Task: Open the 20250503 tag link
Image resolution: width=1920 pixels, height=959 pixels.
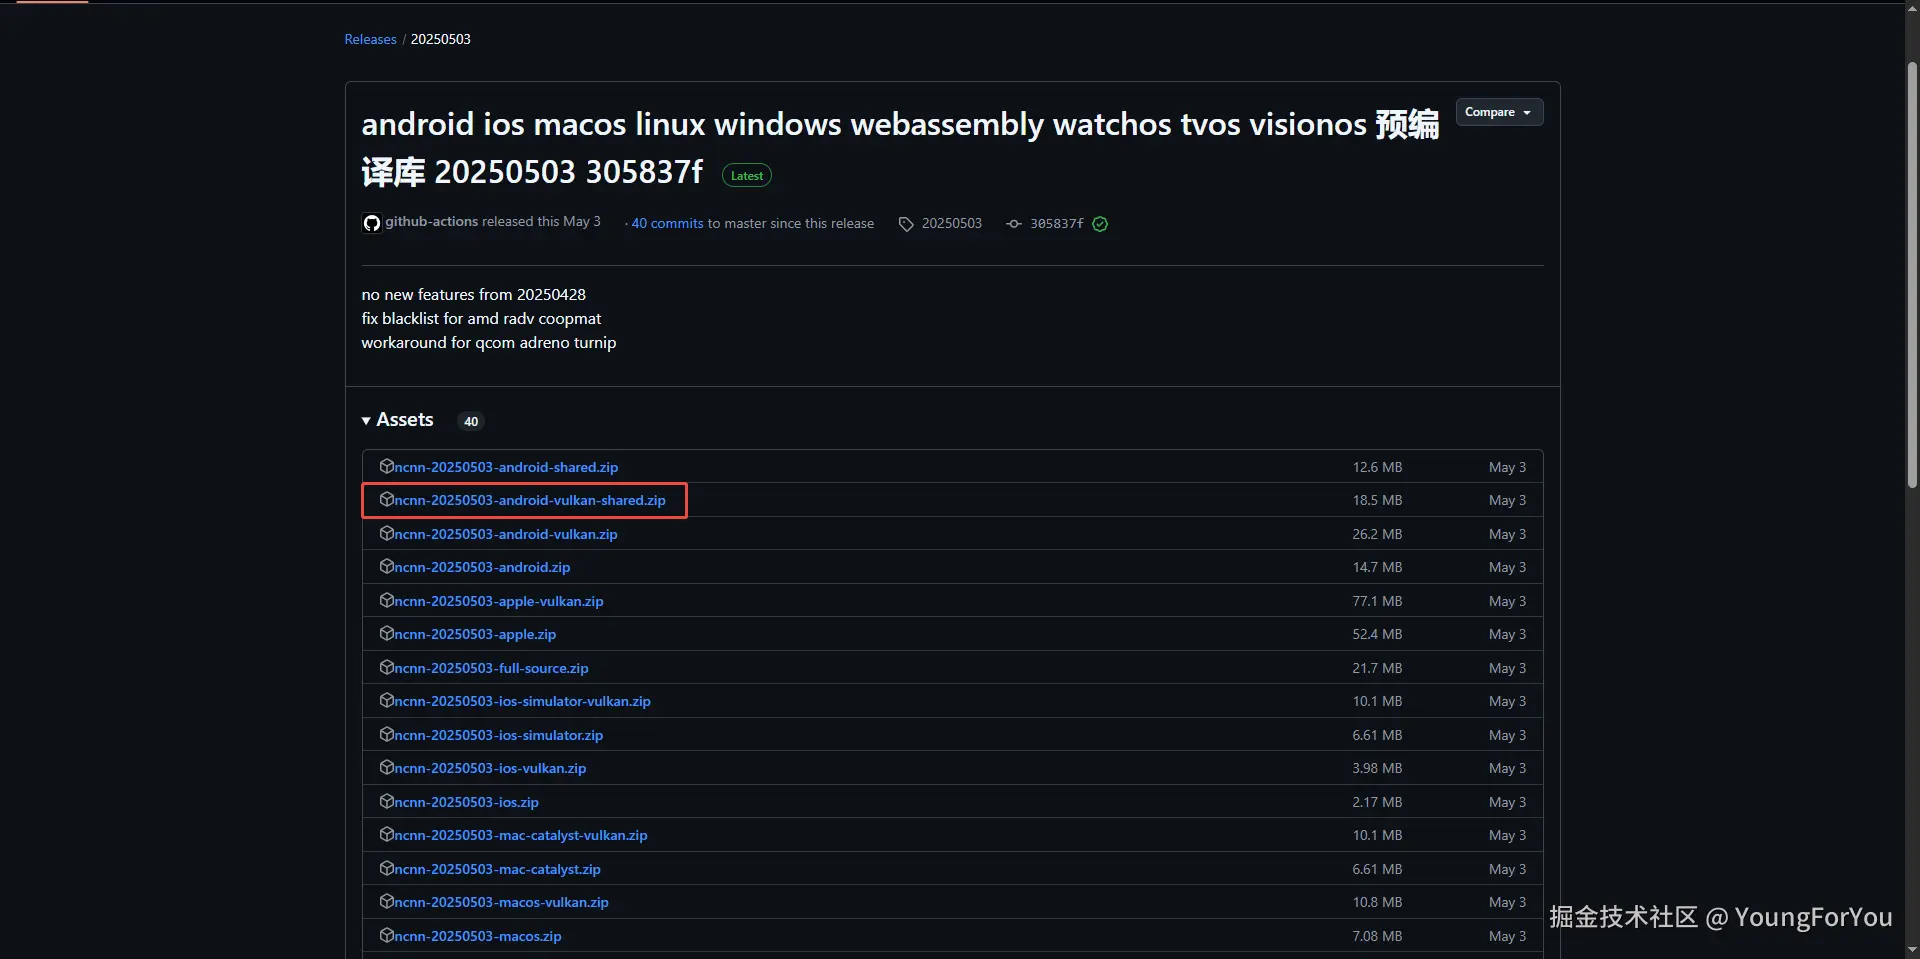Action: [x=952, y=223]
